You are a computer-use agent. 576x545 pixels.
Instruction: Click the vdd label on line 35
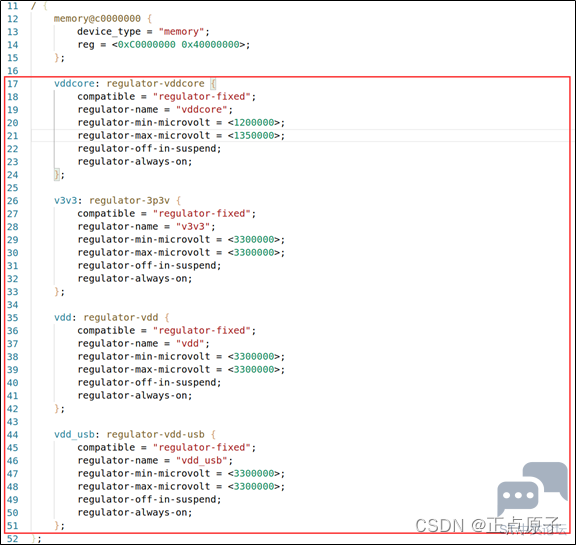tap(63, 317)
